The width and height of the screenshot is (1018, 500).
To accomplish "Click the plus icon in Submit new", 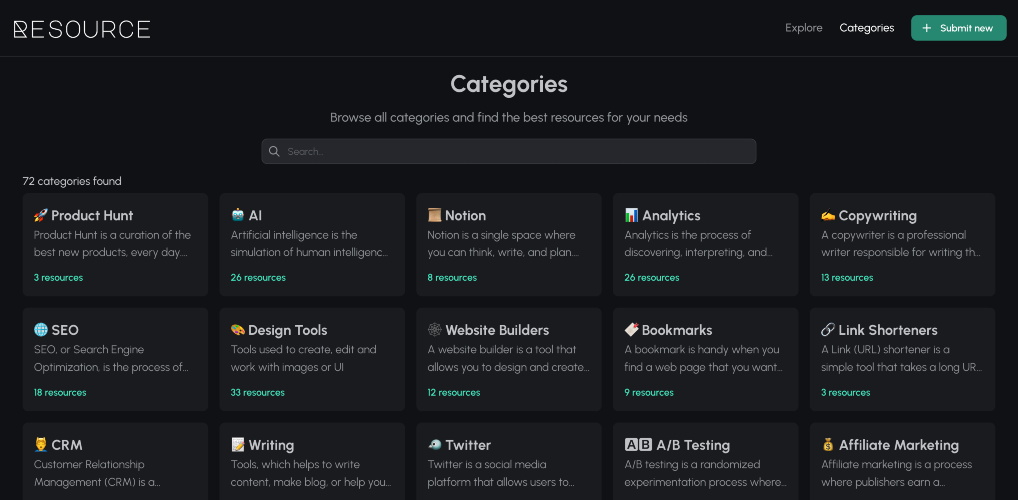I will click(x=926, y=28).
